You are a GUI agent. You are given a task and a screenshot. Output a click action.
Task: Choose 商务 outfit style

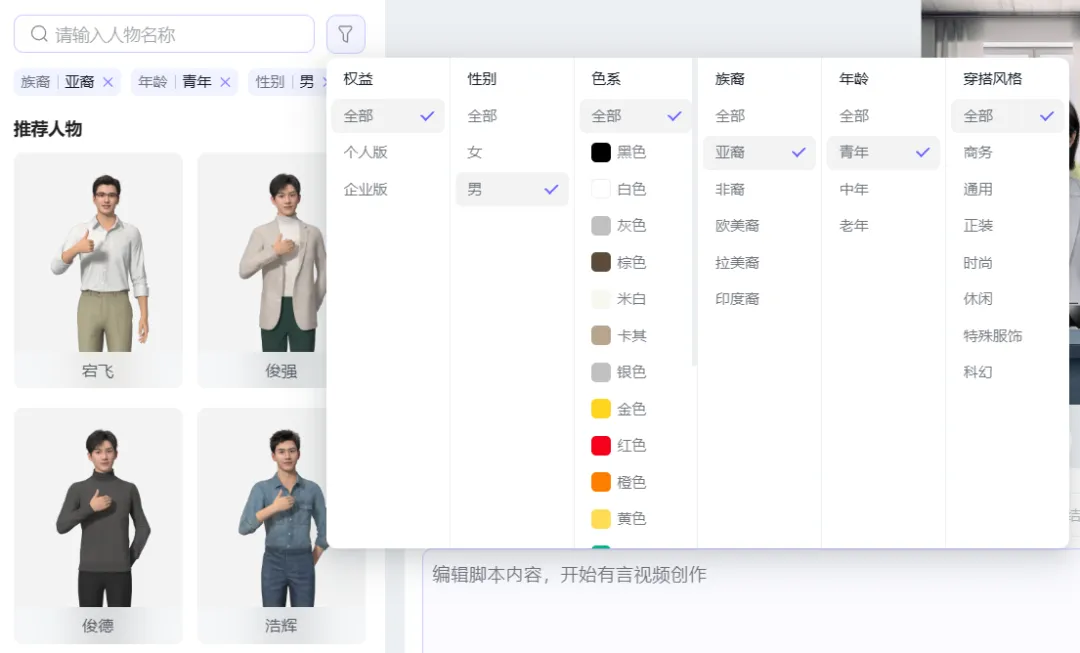[978, 153]
